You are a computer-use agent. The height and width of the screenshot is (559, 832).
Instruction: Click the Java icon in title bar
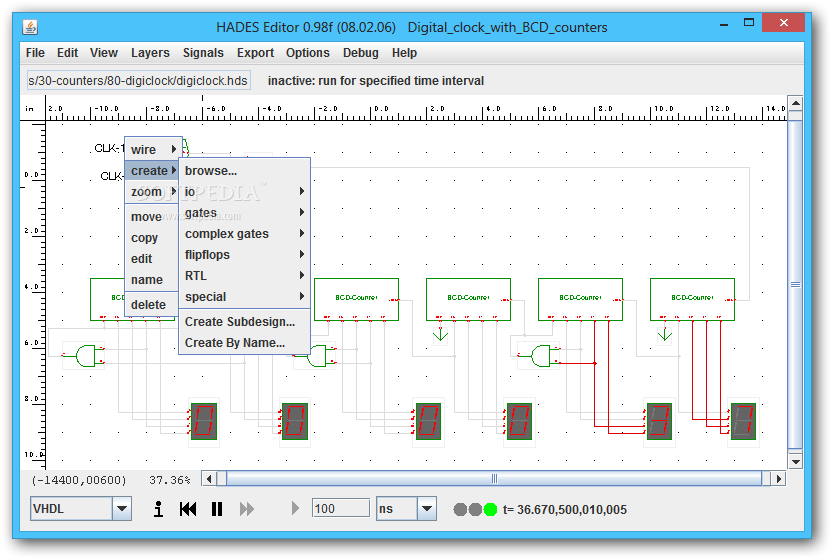coord(30,27)
